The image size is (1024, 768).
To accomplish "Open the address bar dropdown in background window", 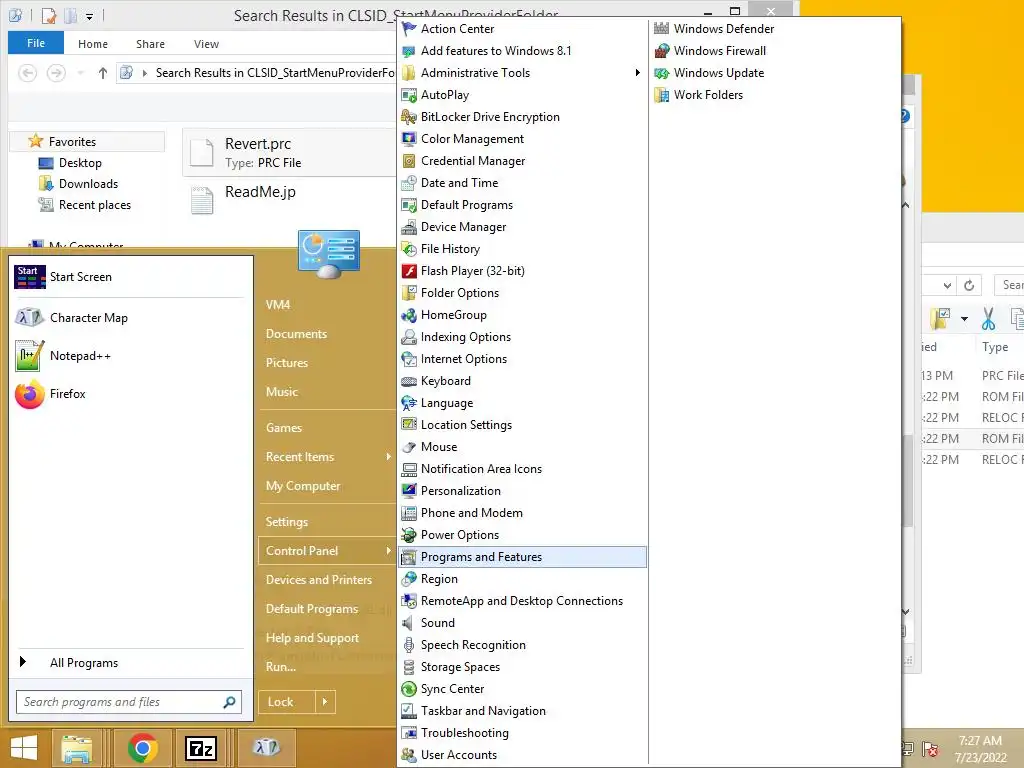I will pos(947,285).
